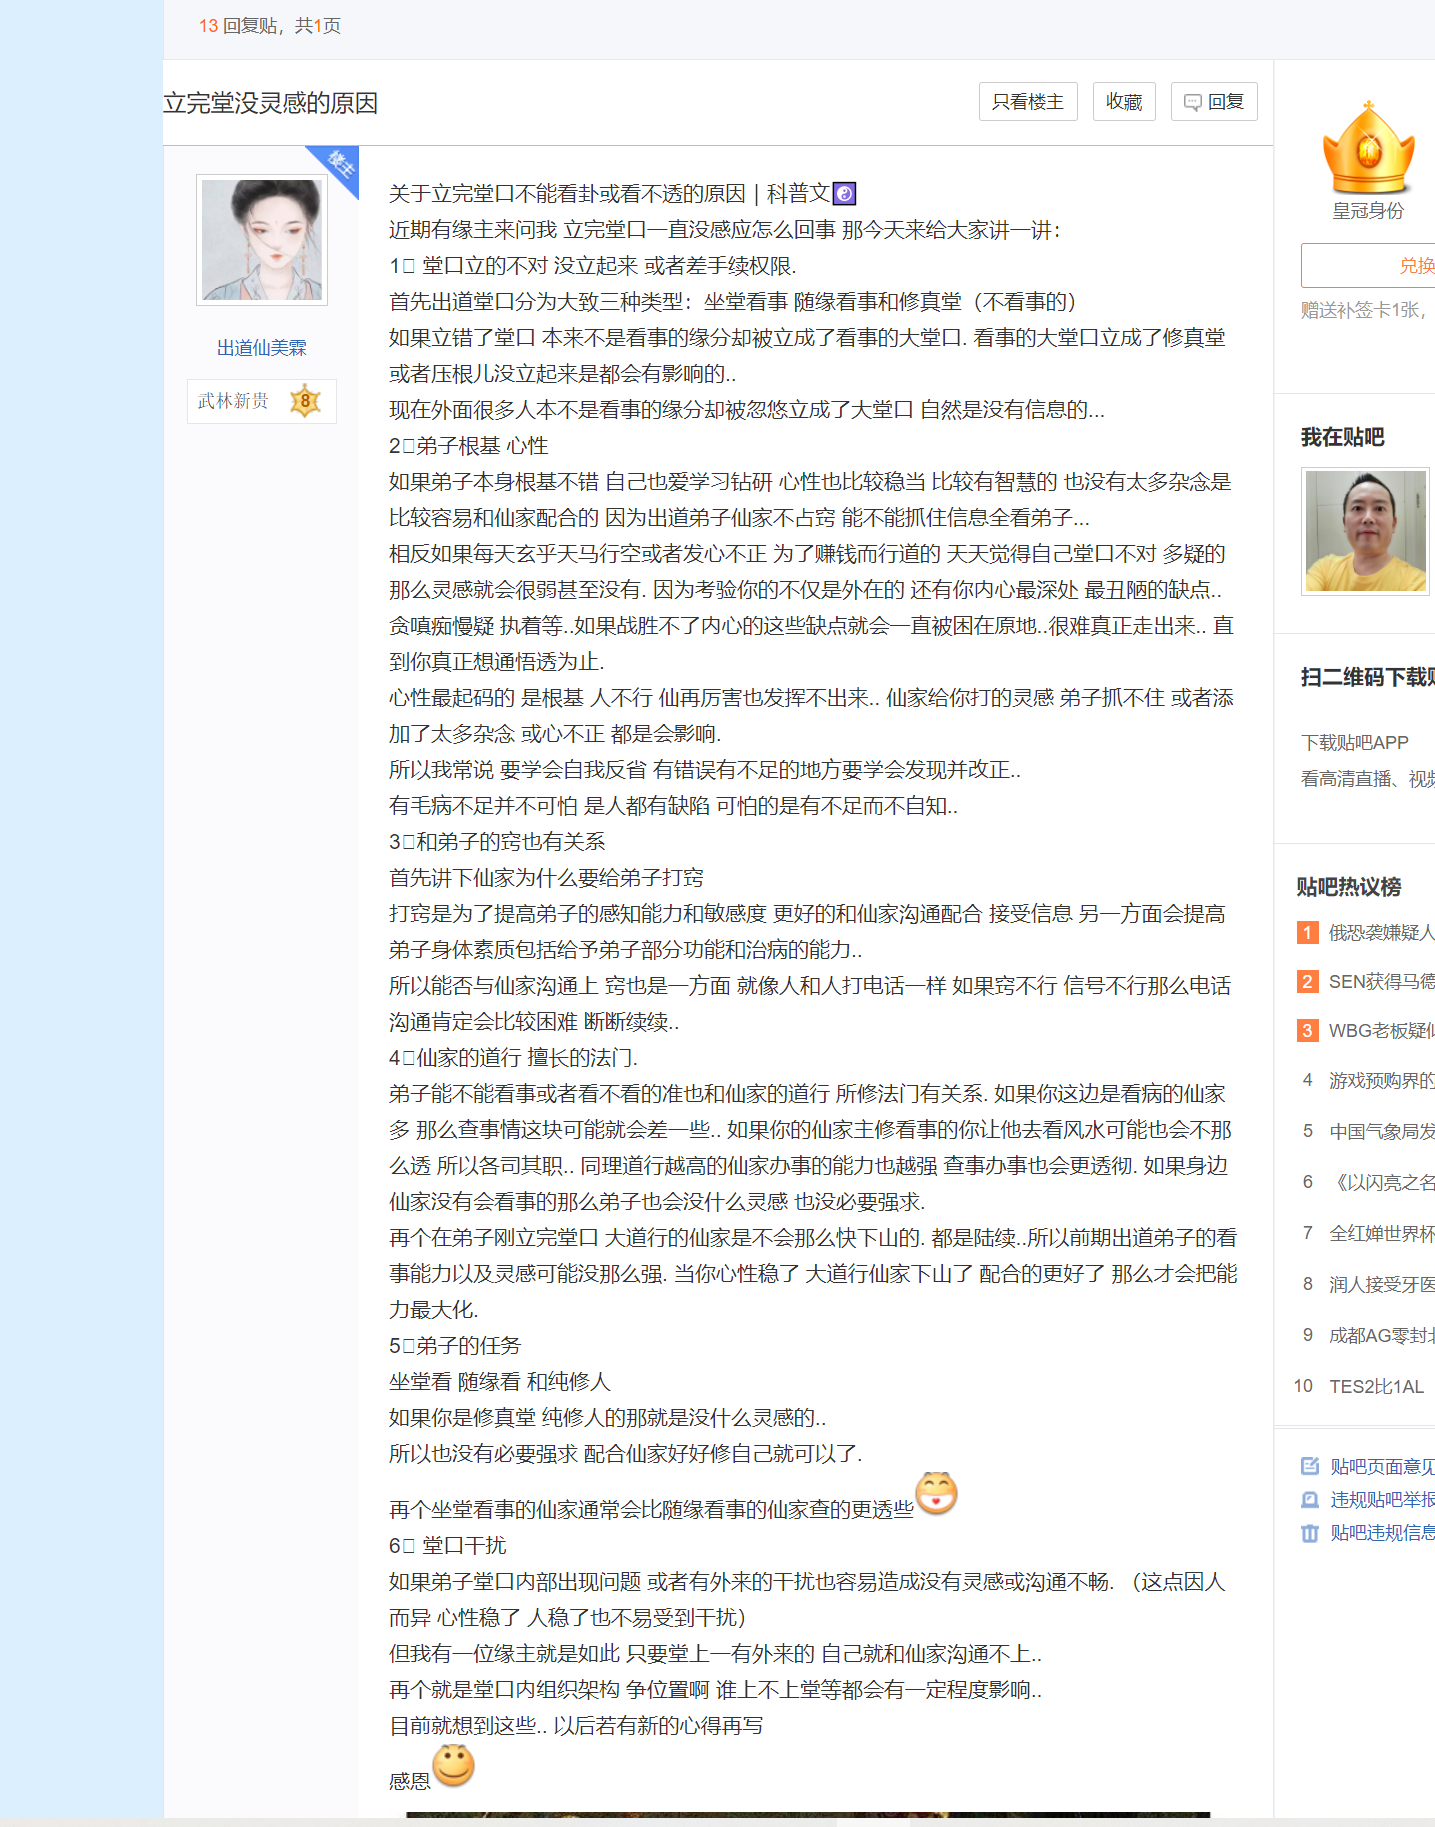Open hot topic SEN获得马德
The height and width of the screenshot is (1827, 1435).
tap(1381, 981)
